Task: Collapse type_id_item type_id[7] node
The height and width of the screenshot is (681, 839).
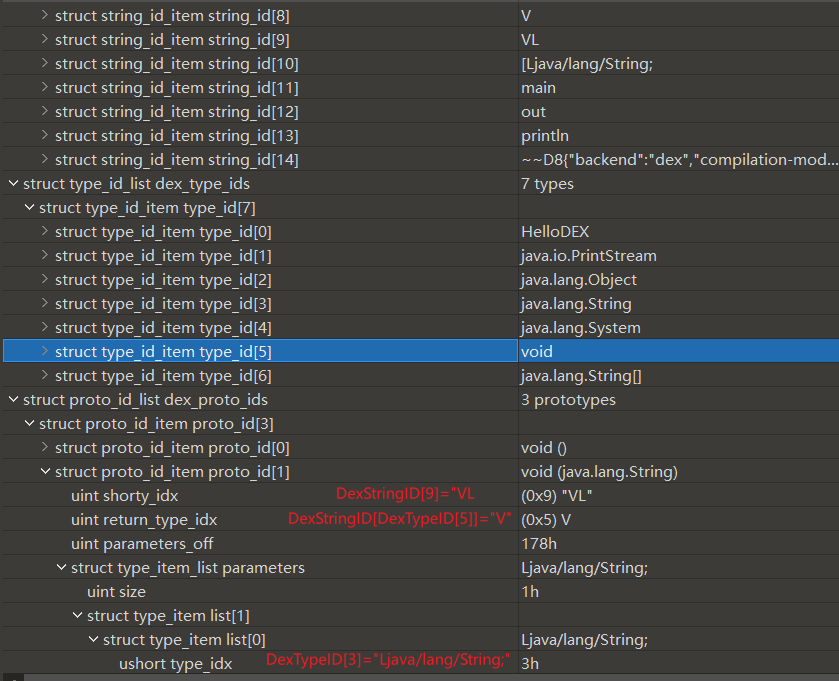Action: [x=29, y=208]
